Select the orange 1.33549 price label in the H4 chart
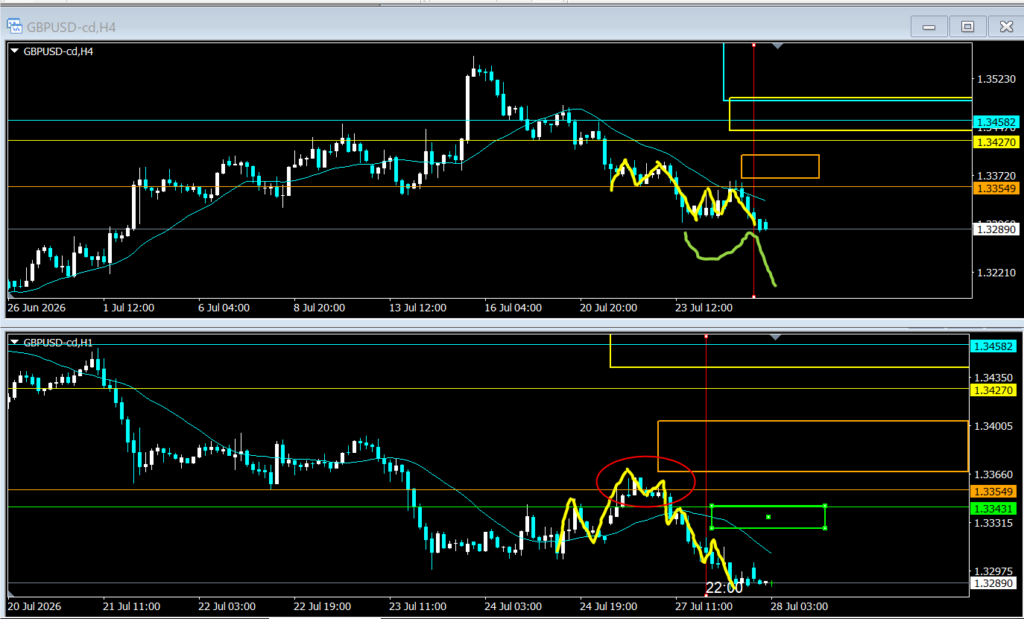1024x619 pixels. tap(995, 188)
